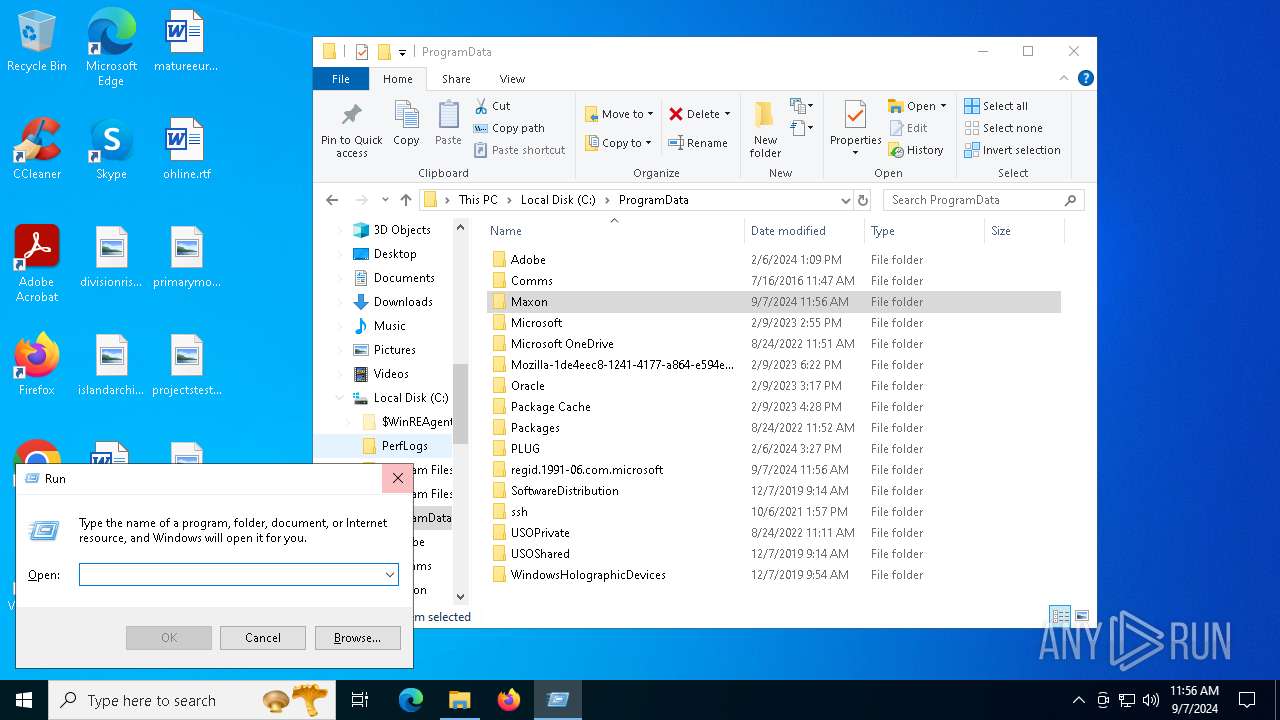This screenshot has width=1280, height=720.
Task: Click Search ProgramData field
Action: click(983, 200)
